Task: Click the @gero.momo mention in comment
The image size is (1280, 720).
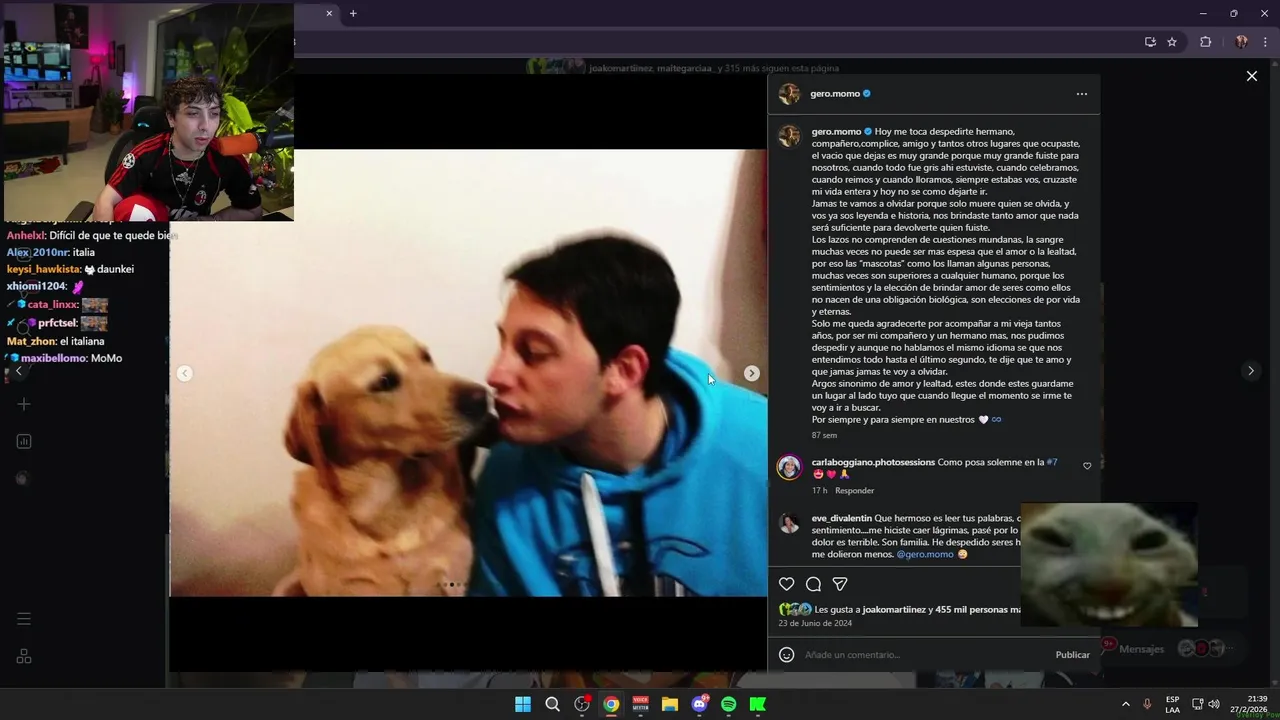Action: click(925, 554)
